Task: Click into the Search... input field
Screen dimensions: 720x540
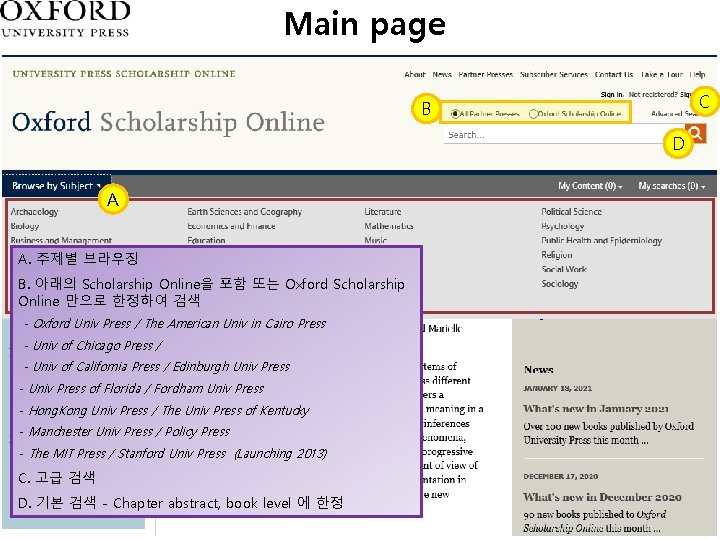Action: (563, 135)
